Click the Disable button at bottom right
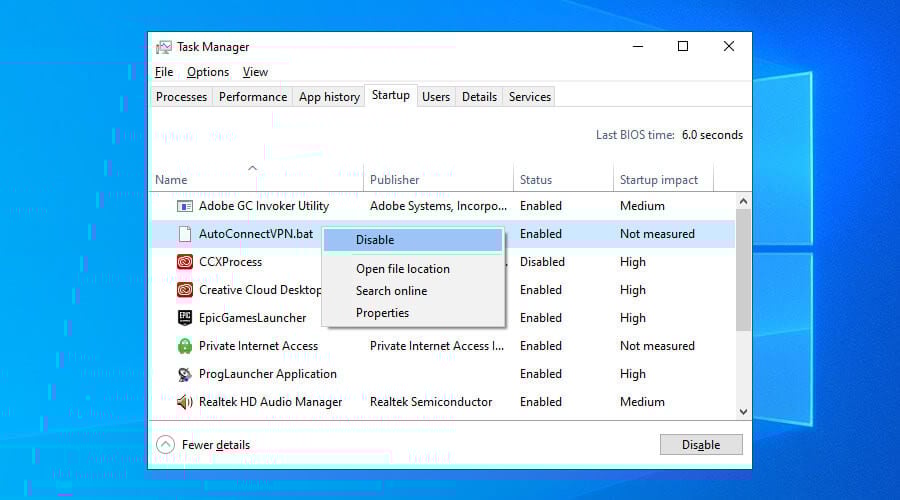This screenshot has width=900, height=500. pyautogui.click(x=701, y=445)
